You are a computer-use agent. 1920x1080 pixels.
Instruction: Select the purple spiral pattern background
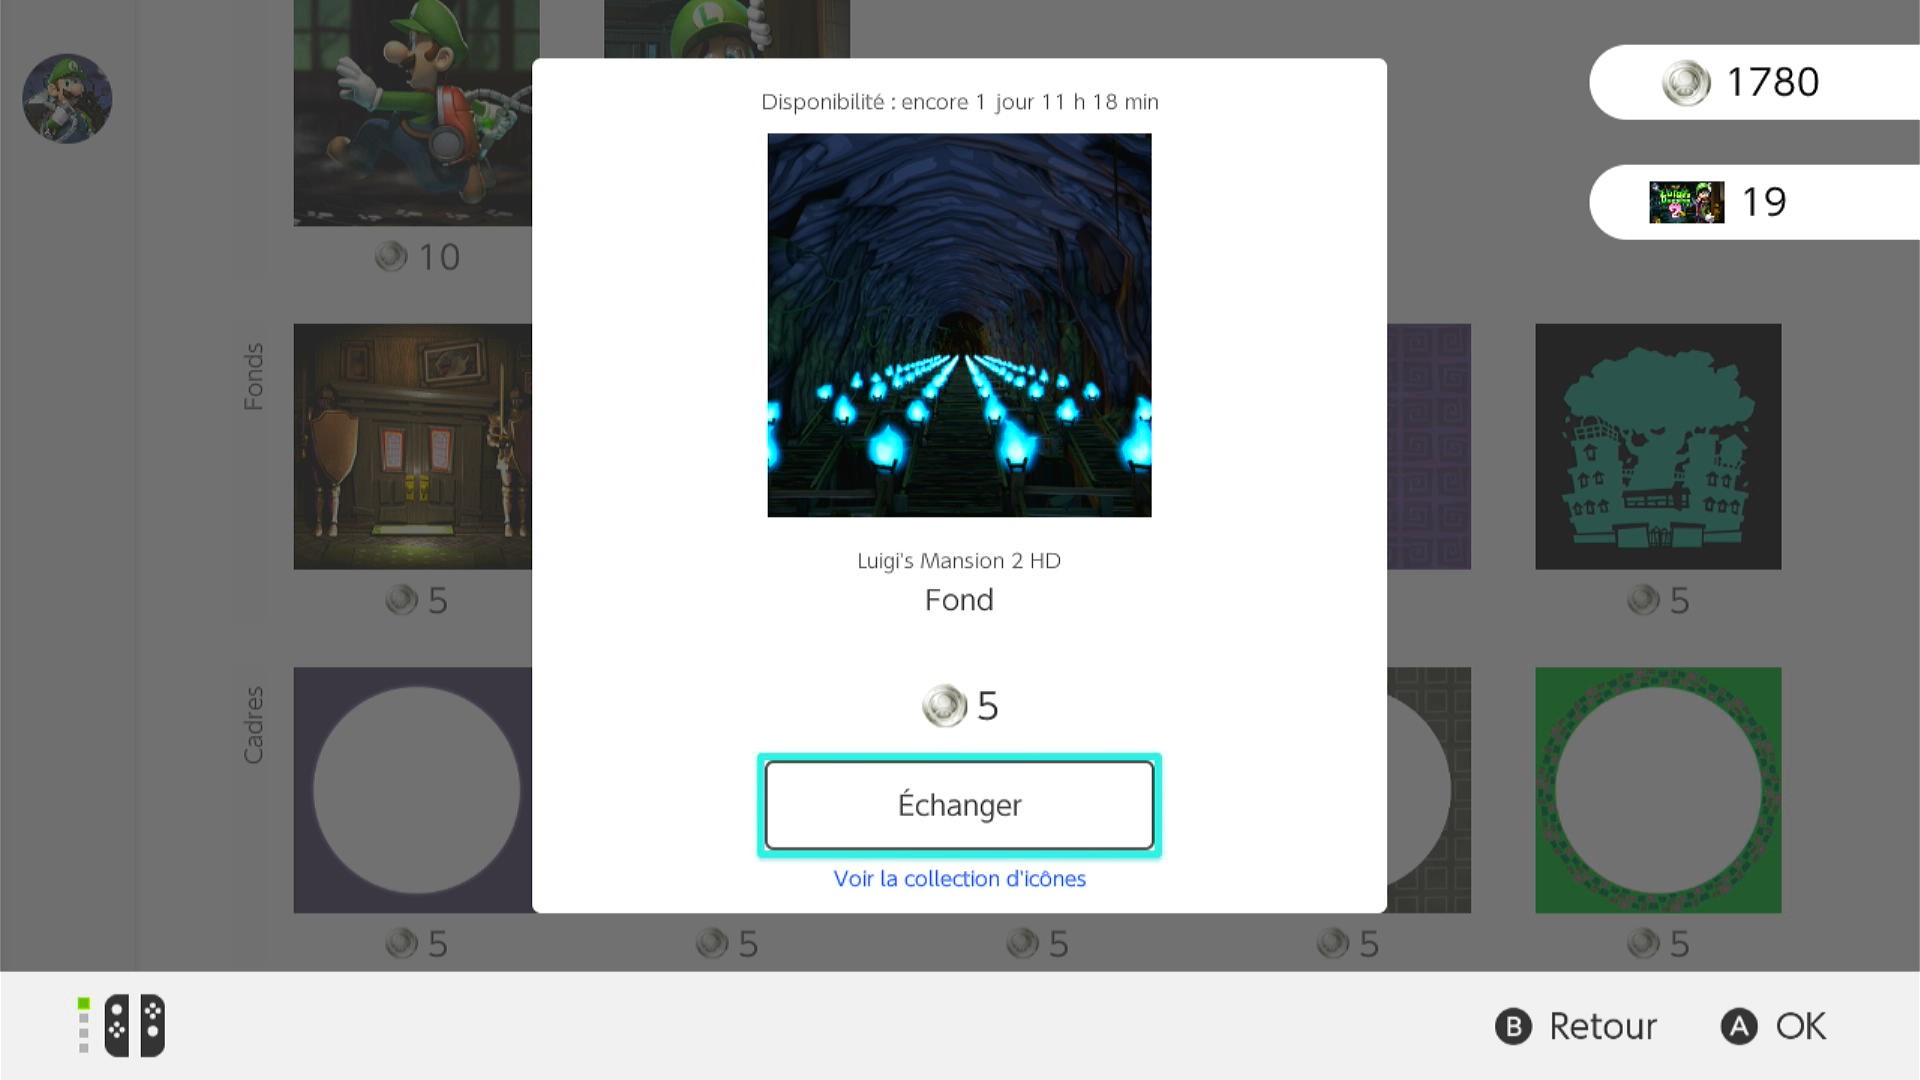pyautogui.click(x=1429, y=446)
